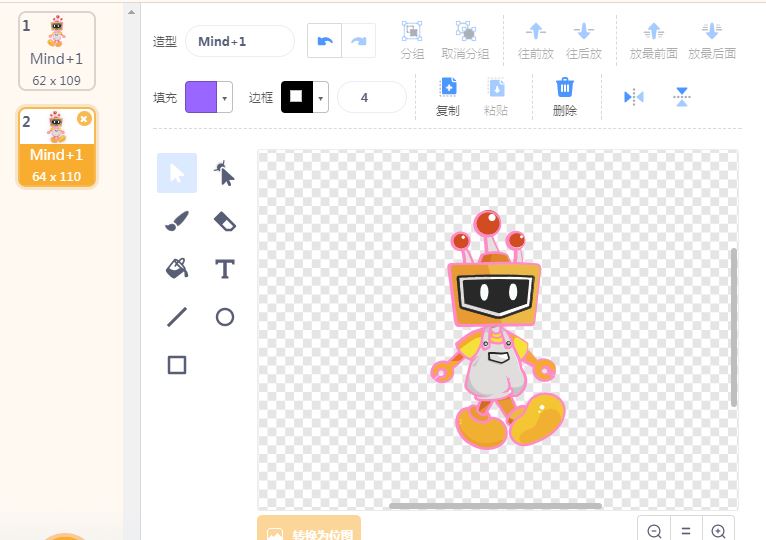Flip the costume horizontally
The image size is (766, 540).
tap(634, 97)
